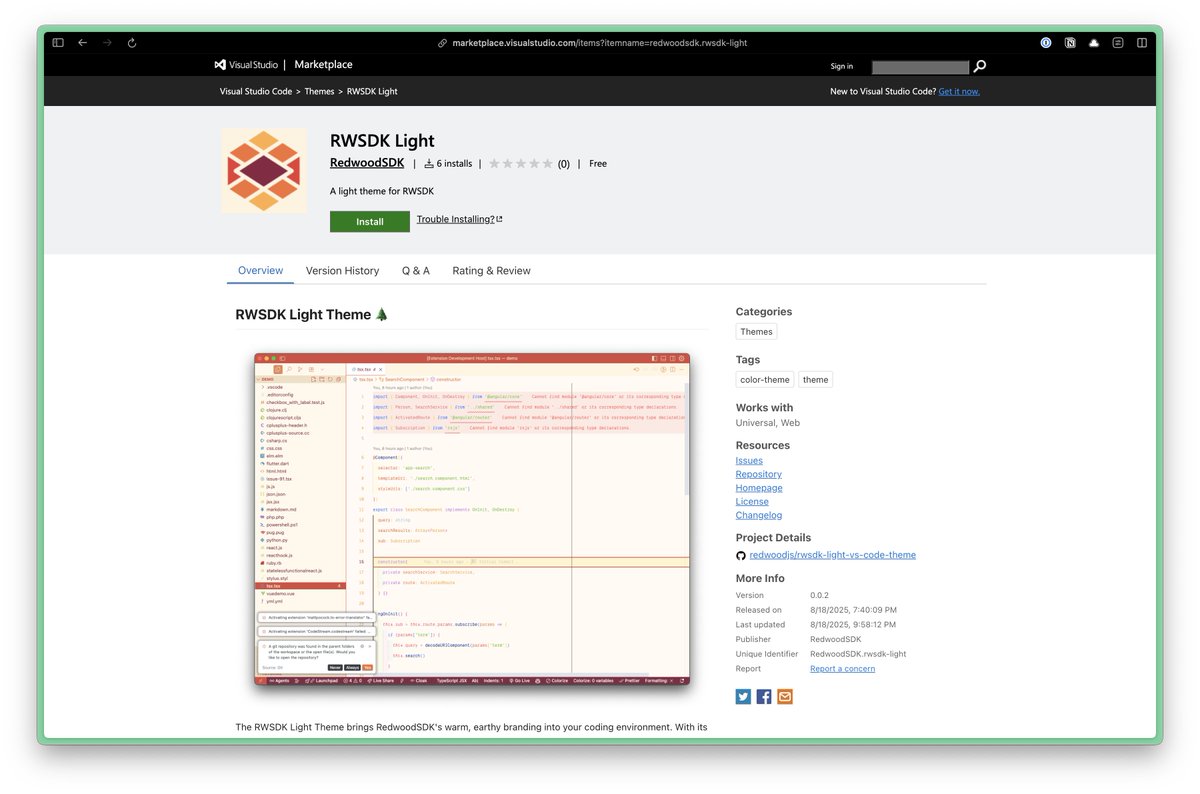Click the 'Free' price label
Image resolution: width=1200 pixels, height=794 pixels.
pos(598,163)
